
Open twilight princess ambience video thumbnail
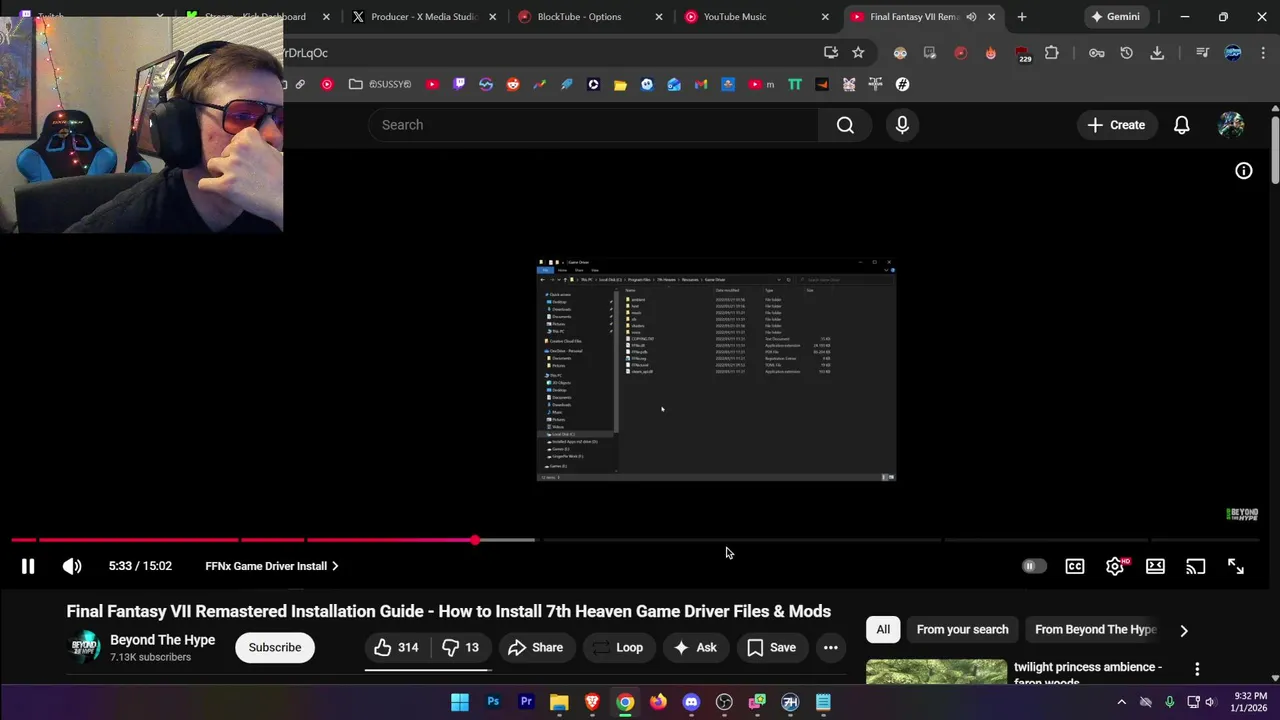pos(936,672)
